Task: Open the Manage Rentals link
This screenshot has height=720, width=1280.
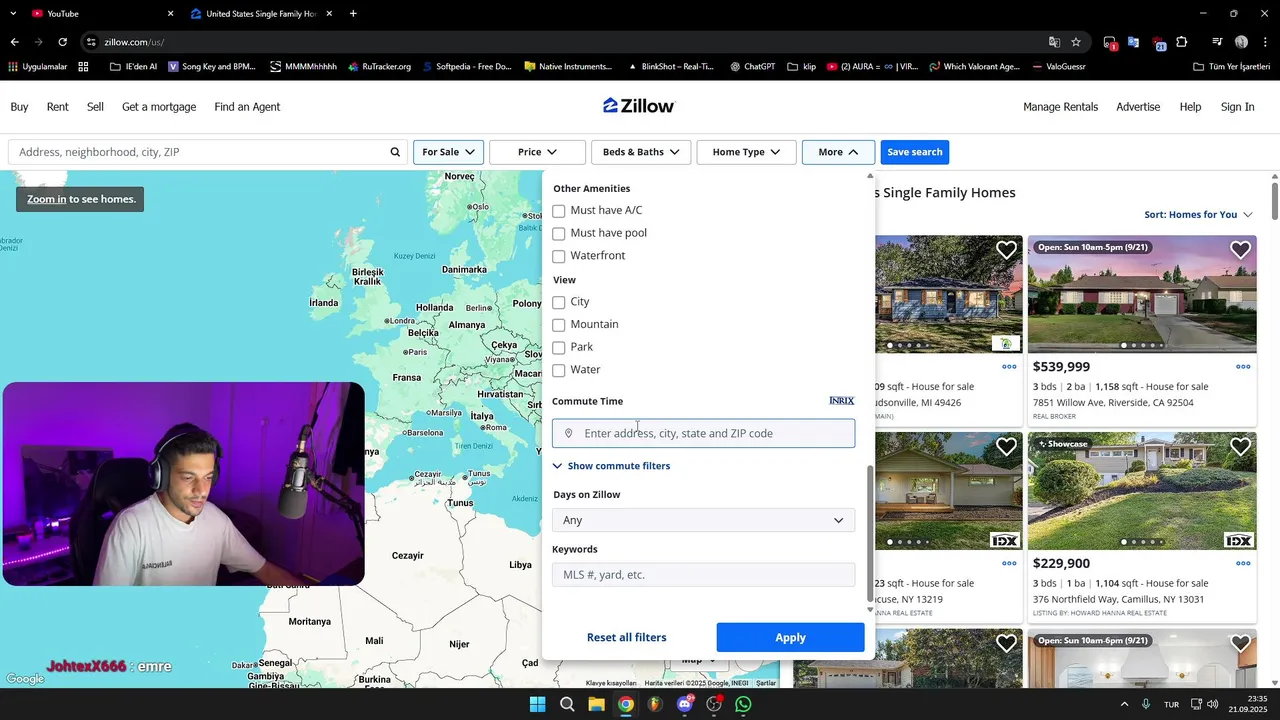Action: 1060,107
